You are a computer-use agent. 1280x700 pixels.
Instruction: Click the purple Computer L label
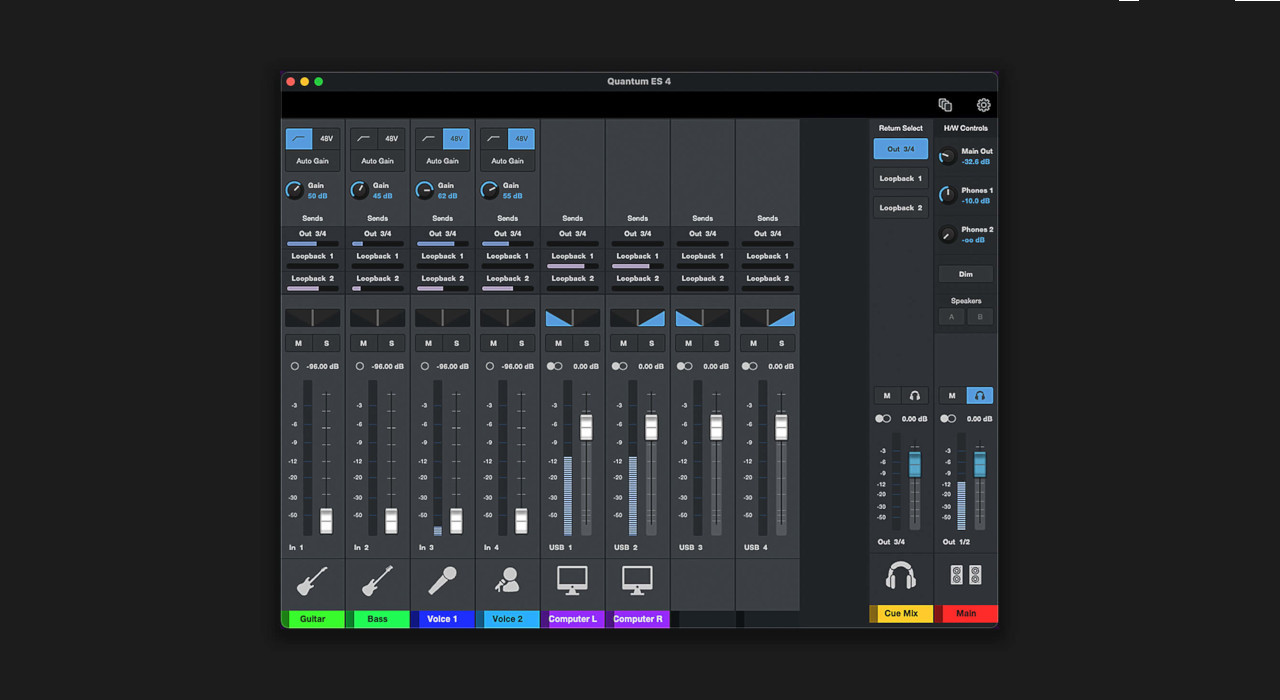(x=573, y=619)
